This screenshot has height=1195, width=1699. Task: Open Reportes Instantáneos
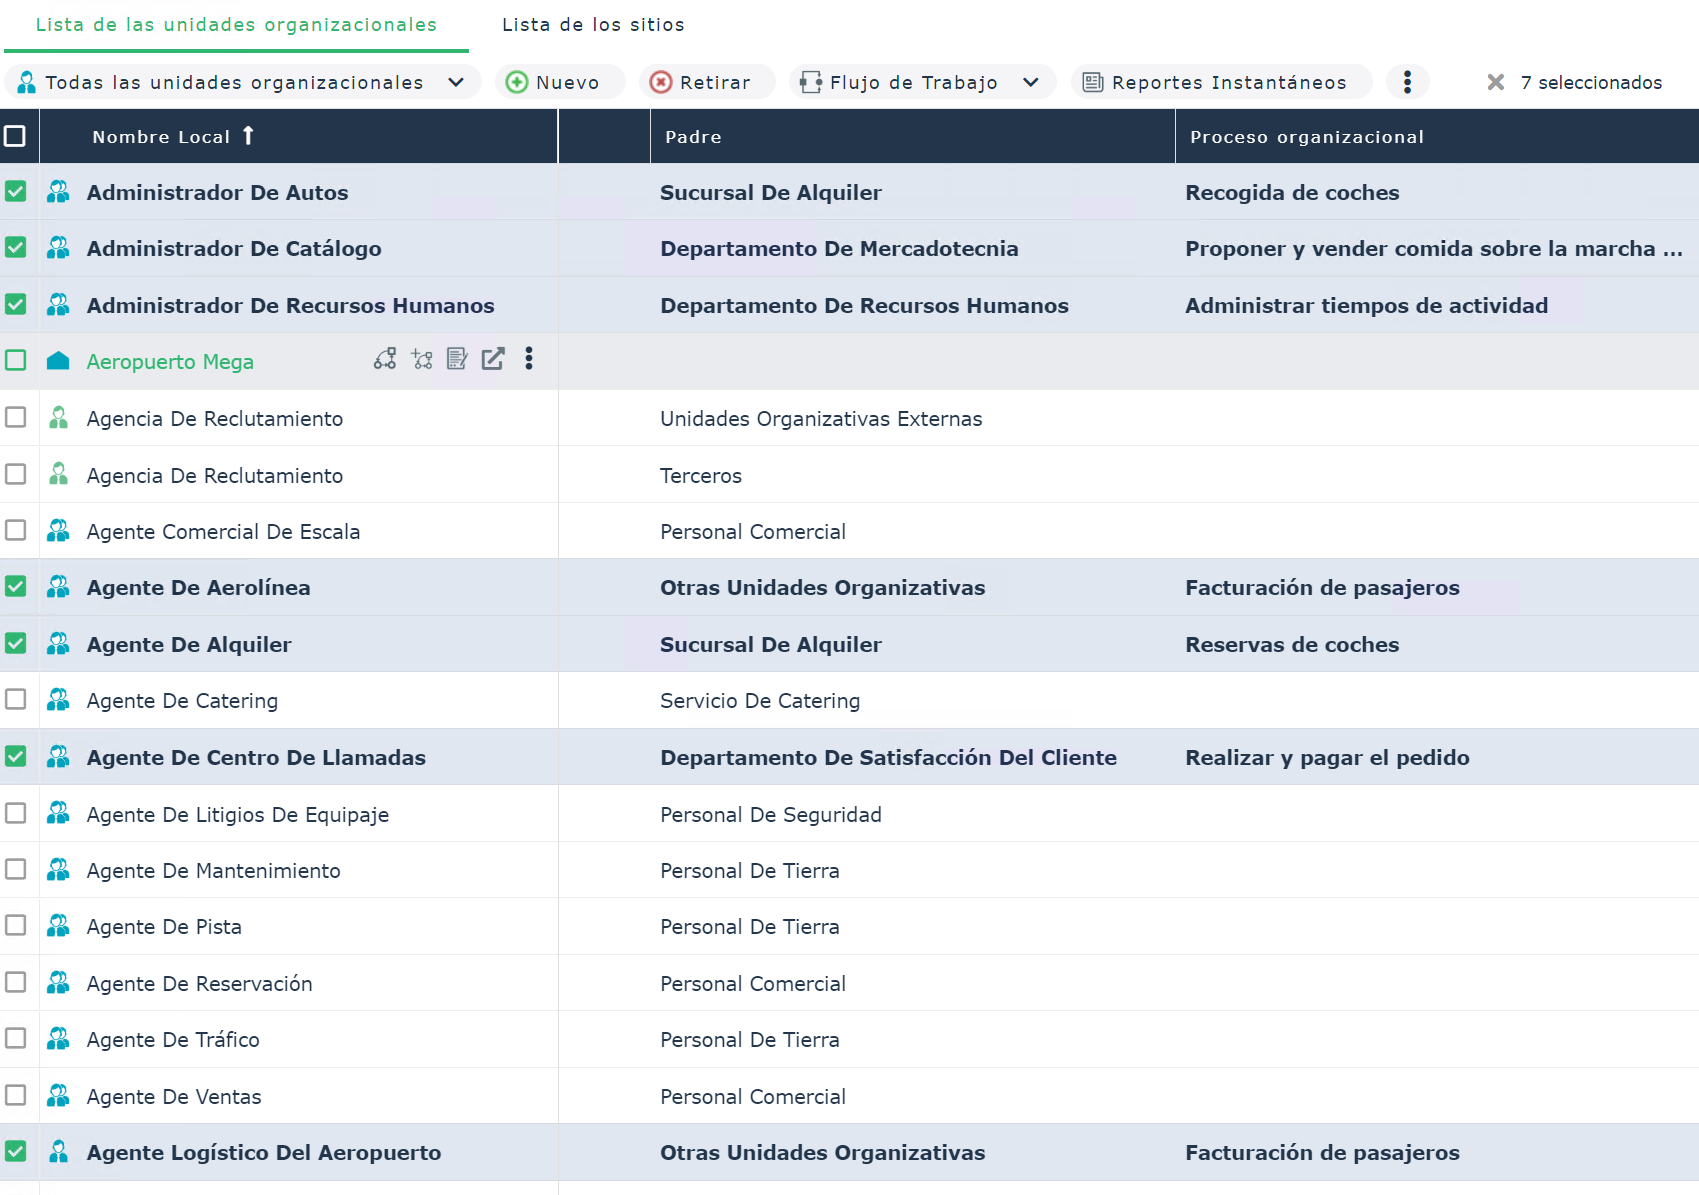(1221, 82)
